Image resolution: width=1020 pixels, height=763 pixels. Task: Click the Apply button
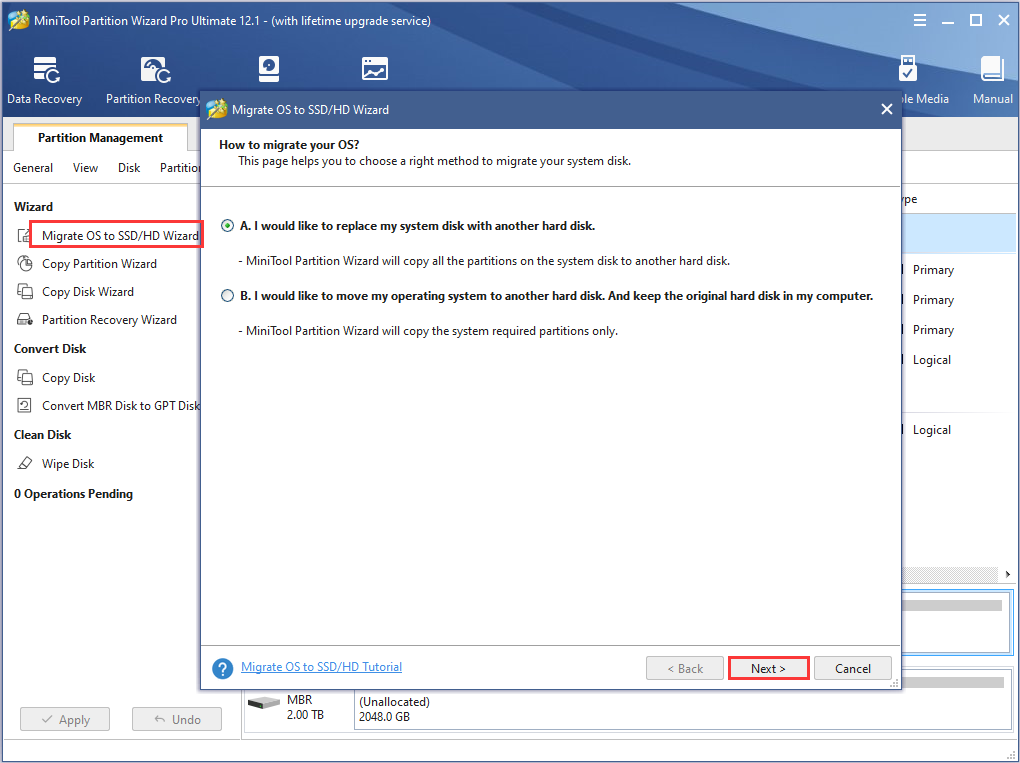(x=65, y=719)
